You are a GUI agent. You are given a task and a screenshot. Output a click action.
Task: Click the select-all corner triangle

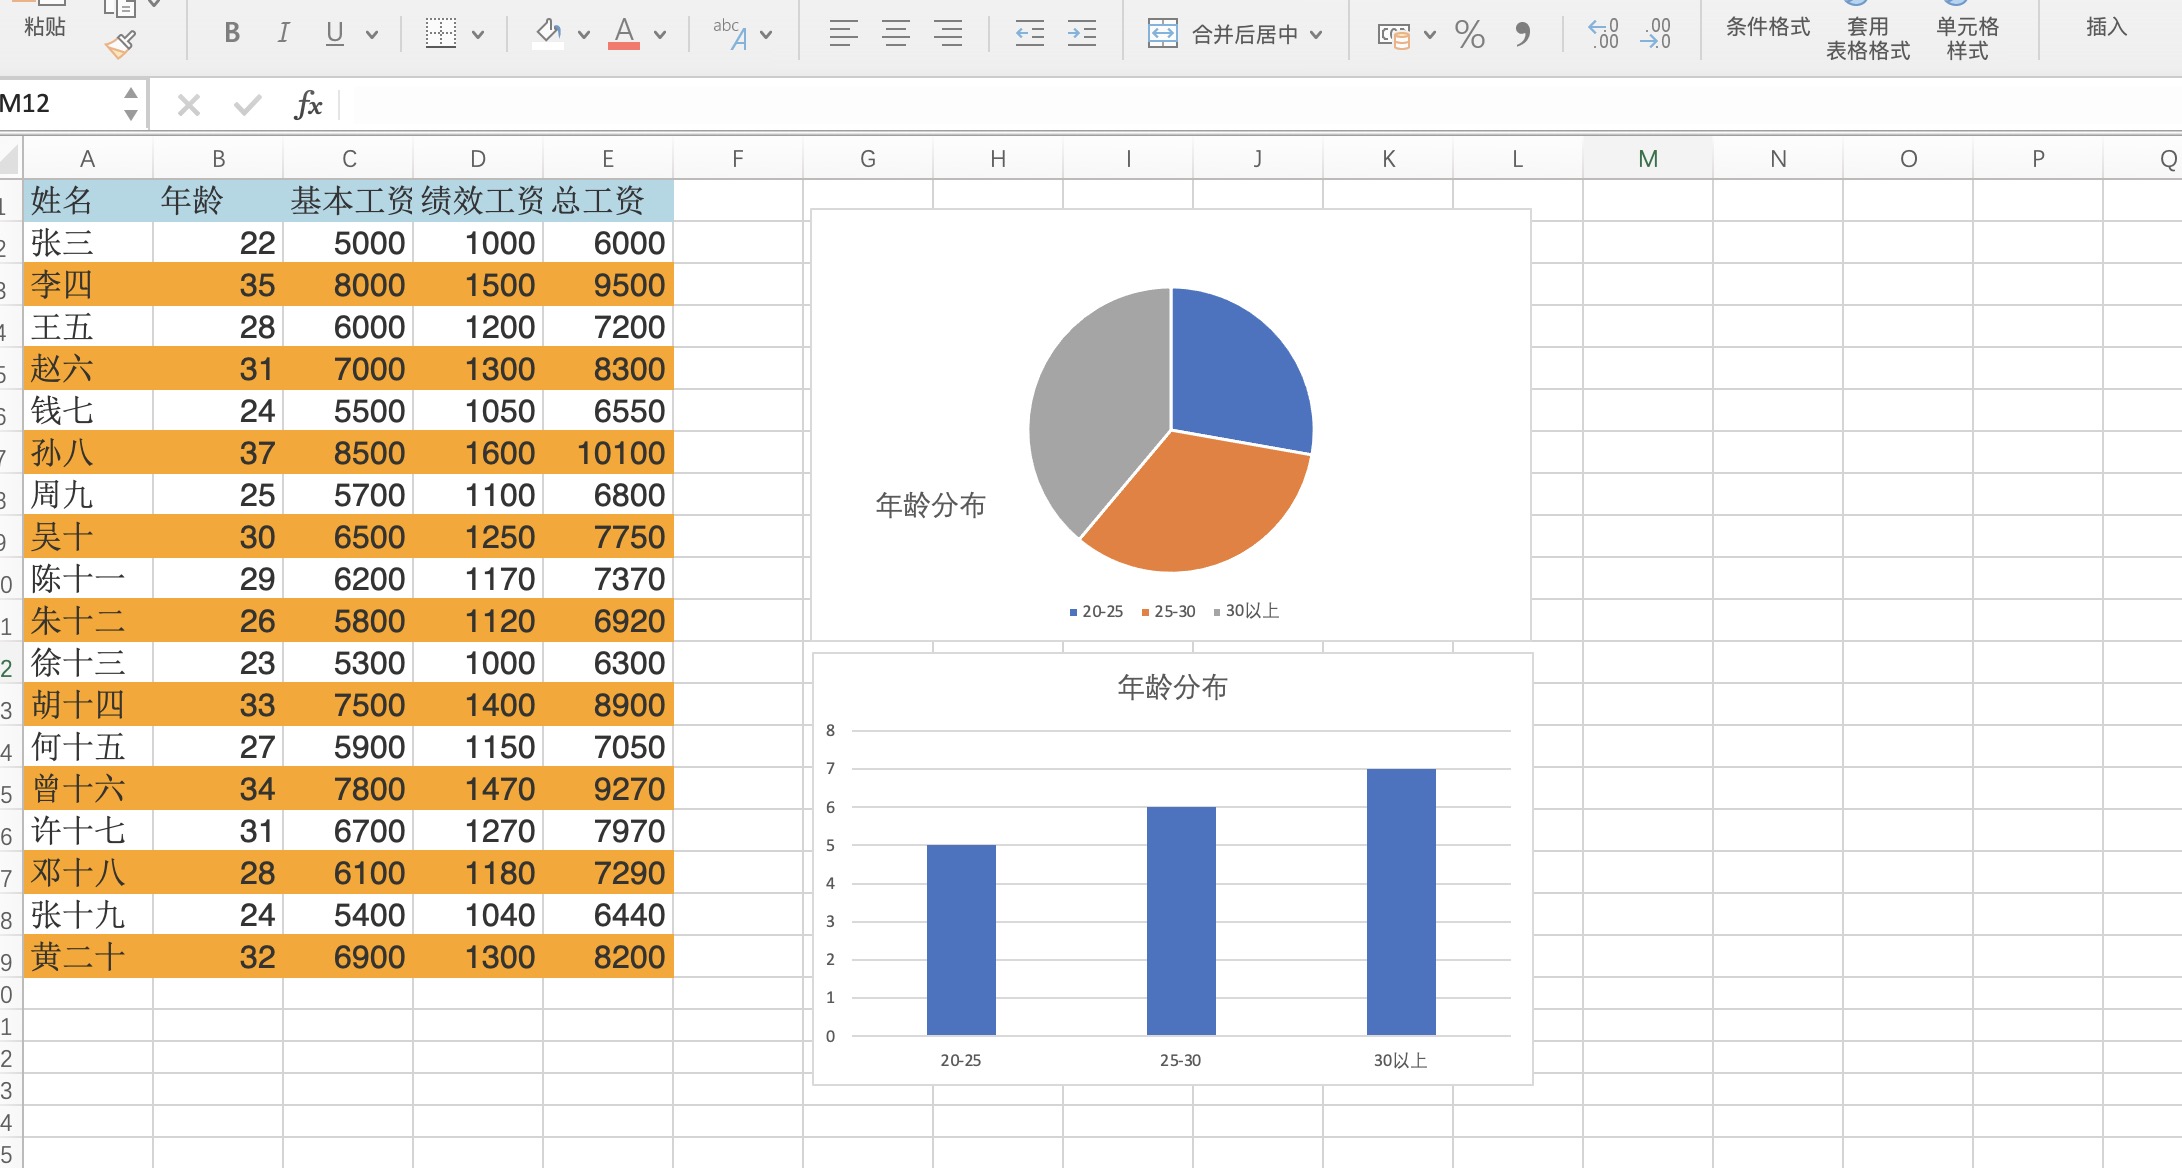[10, 158]
